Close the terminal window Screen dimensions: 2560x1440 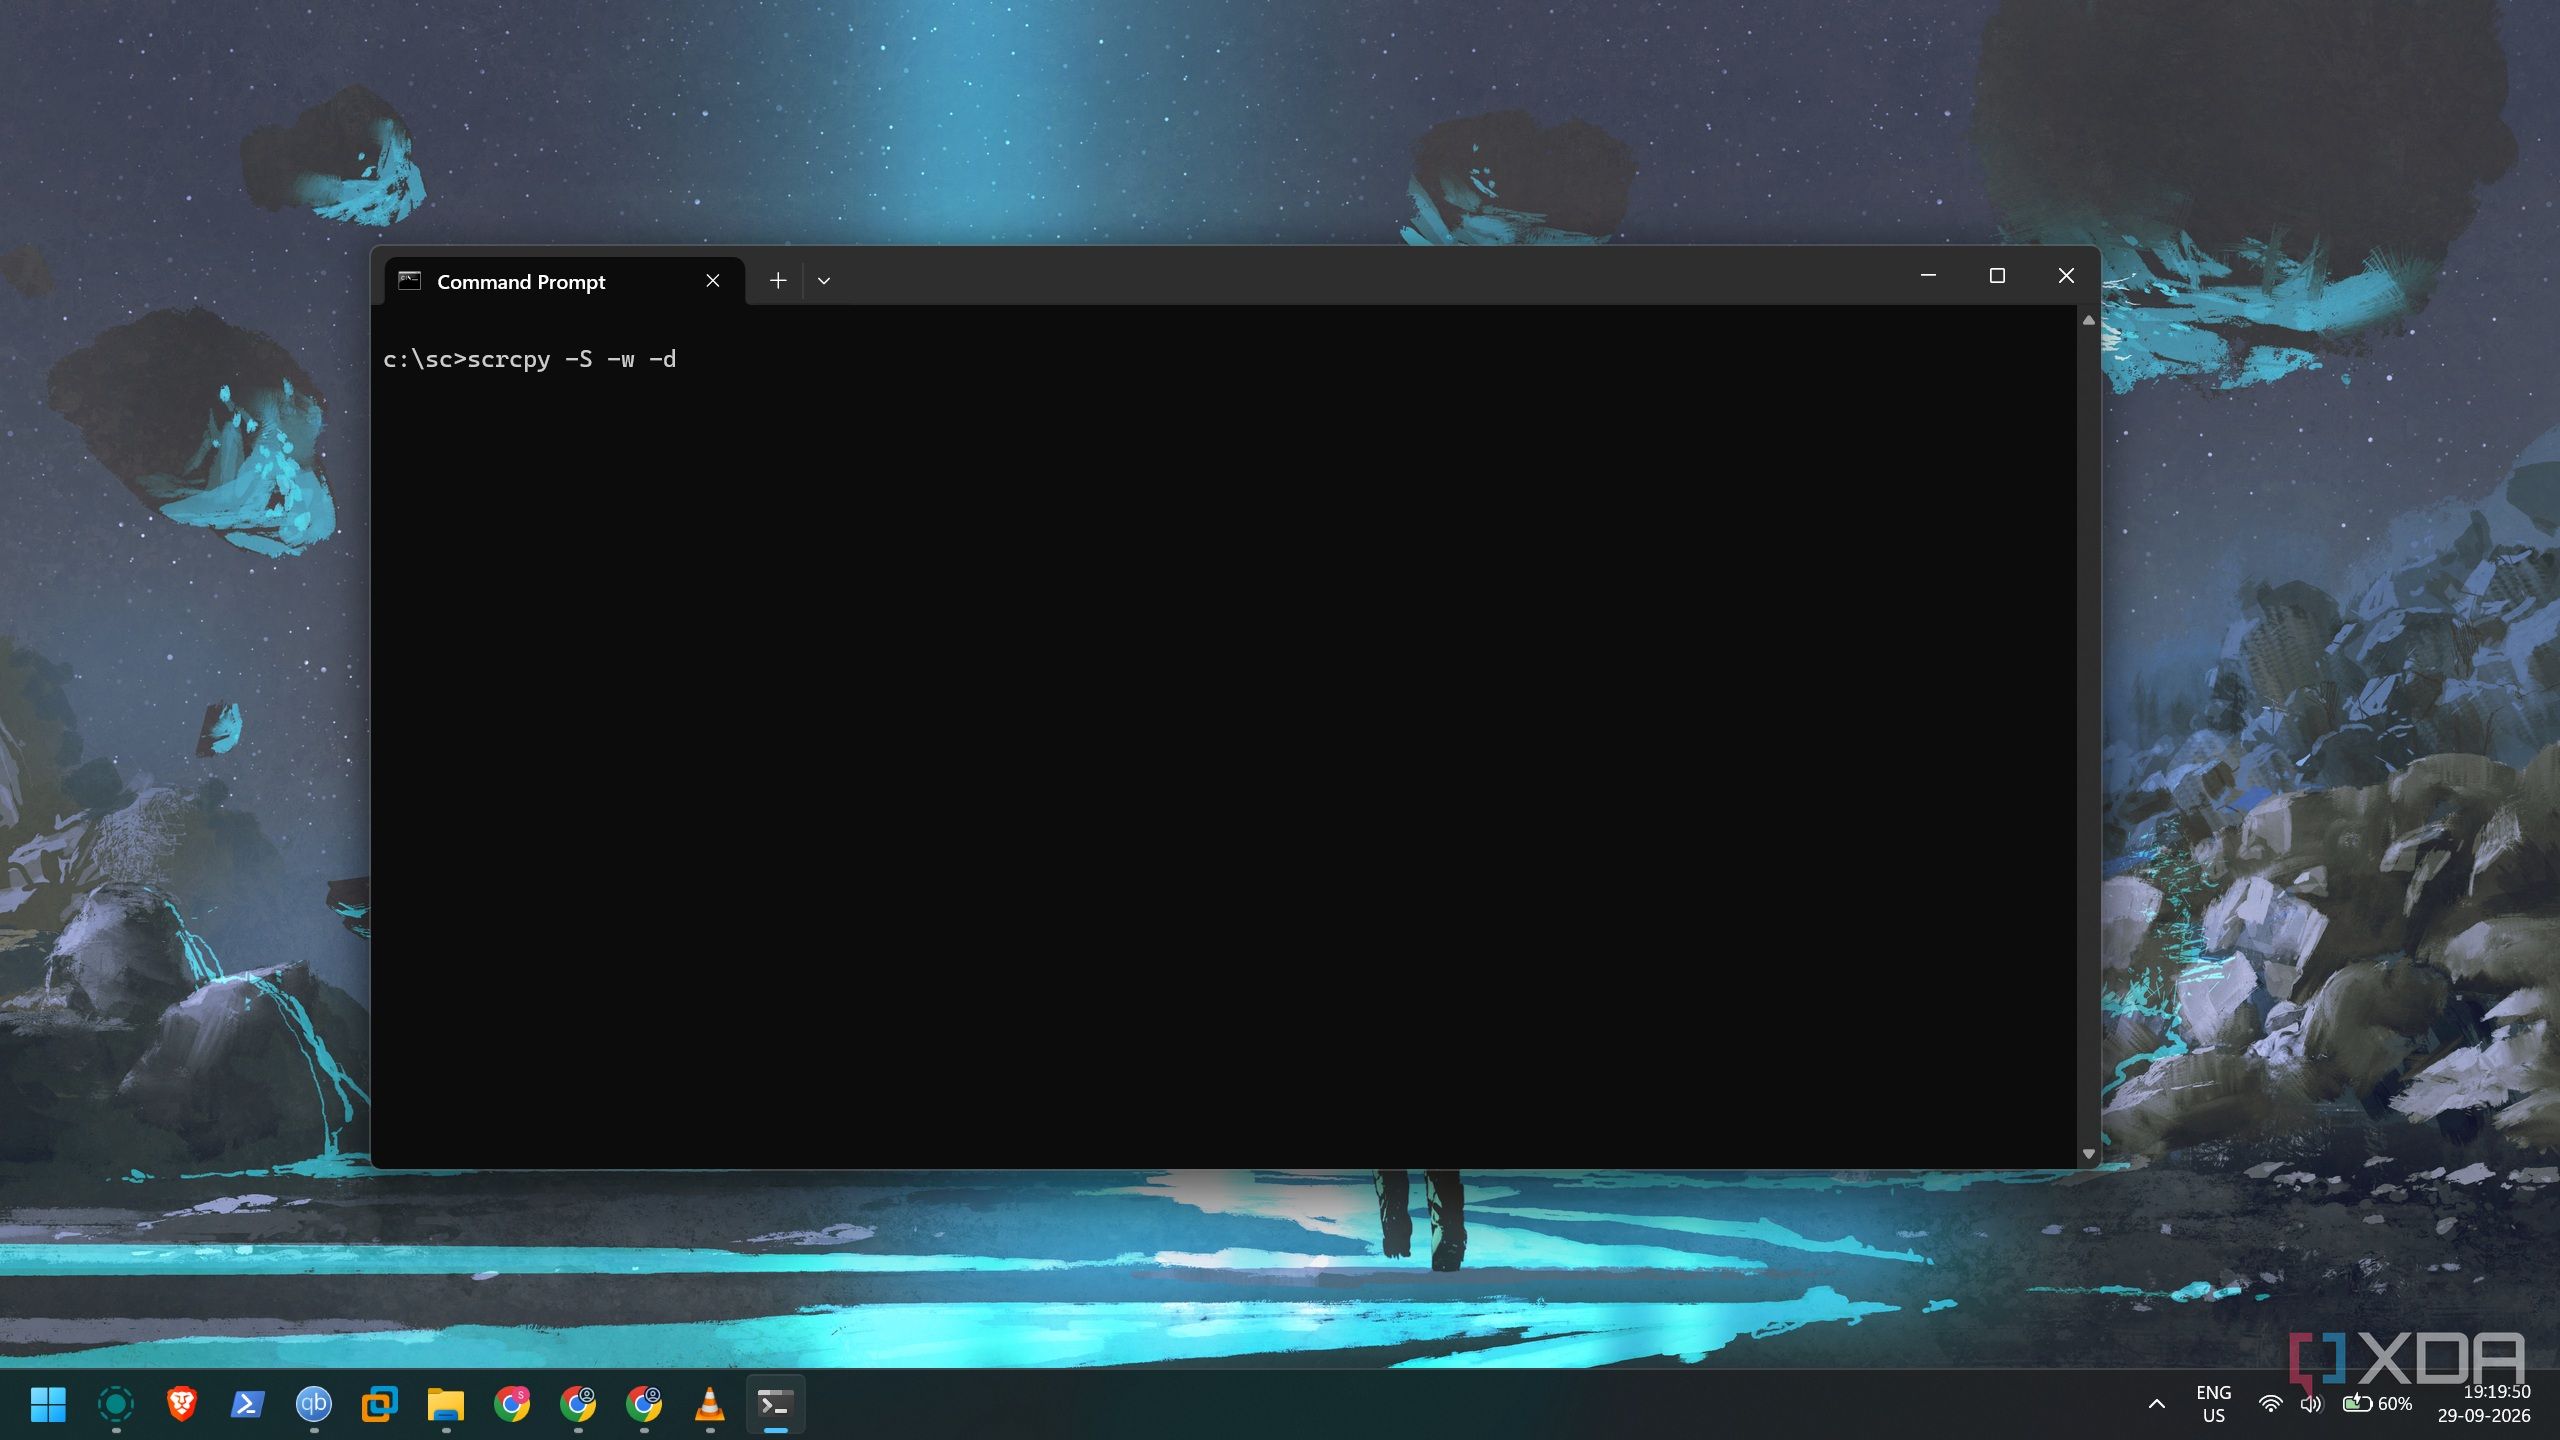tap(2066, 275)
